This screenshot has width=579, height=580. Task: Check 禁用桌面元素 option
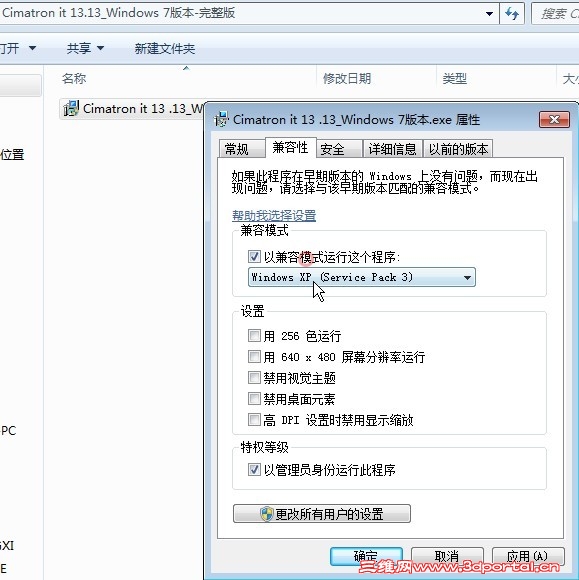[254, 399]
